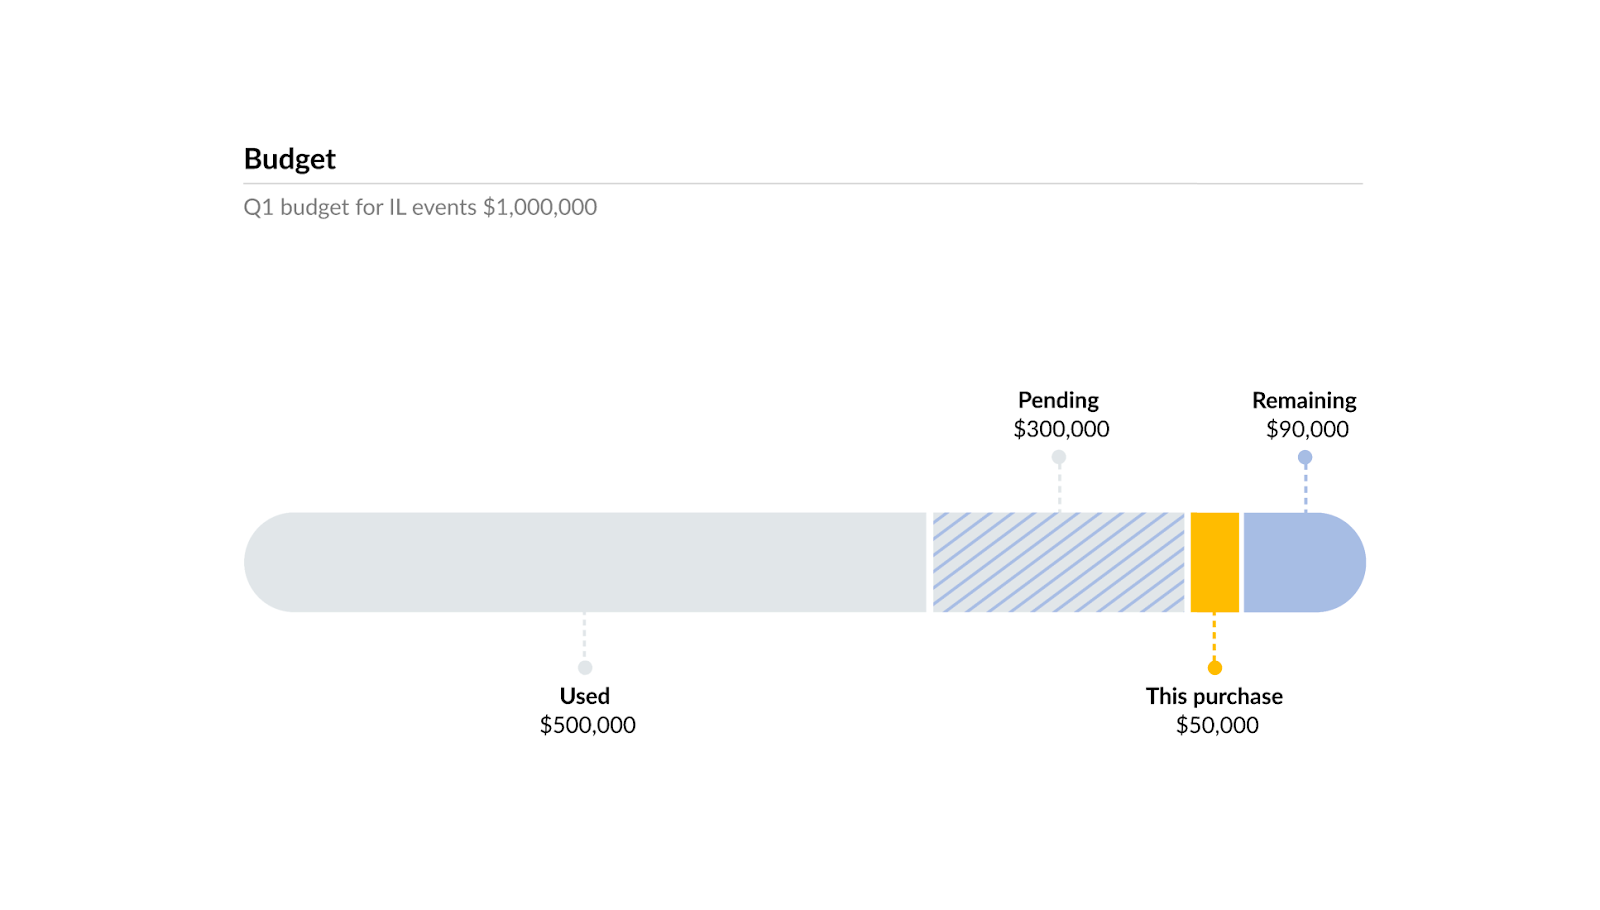
Task: Click the Remaining label
Action: 1304,400
